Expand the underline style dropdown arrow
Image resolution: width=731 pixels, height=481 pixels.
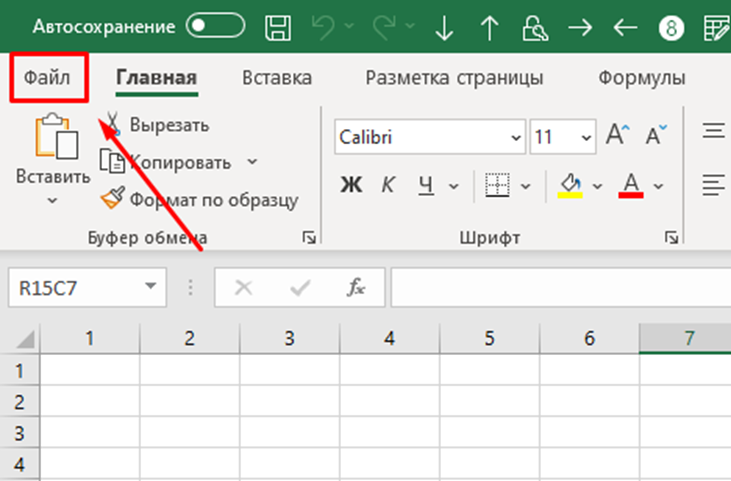pos(454,186)
